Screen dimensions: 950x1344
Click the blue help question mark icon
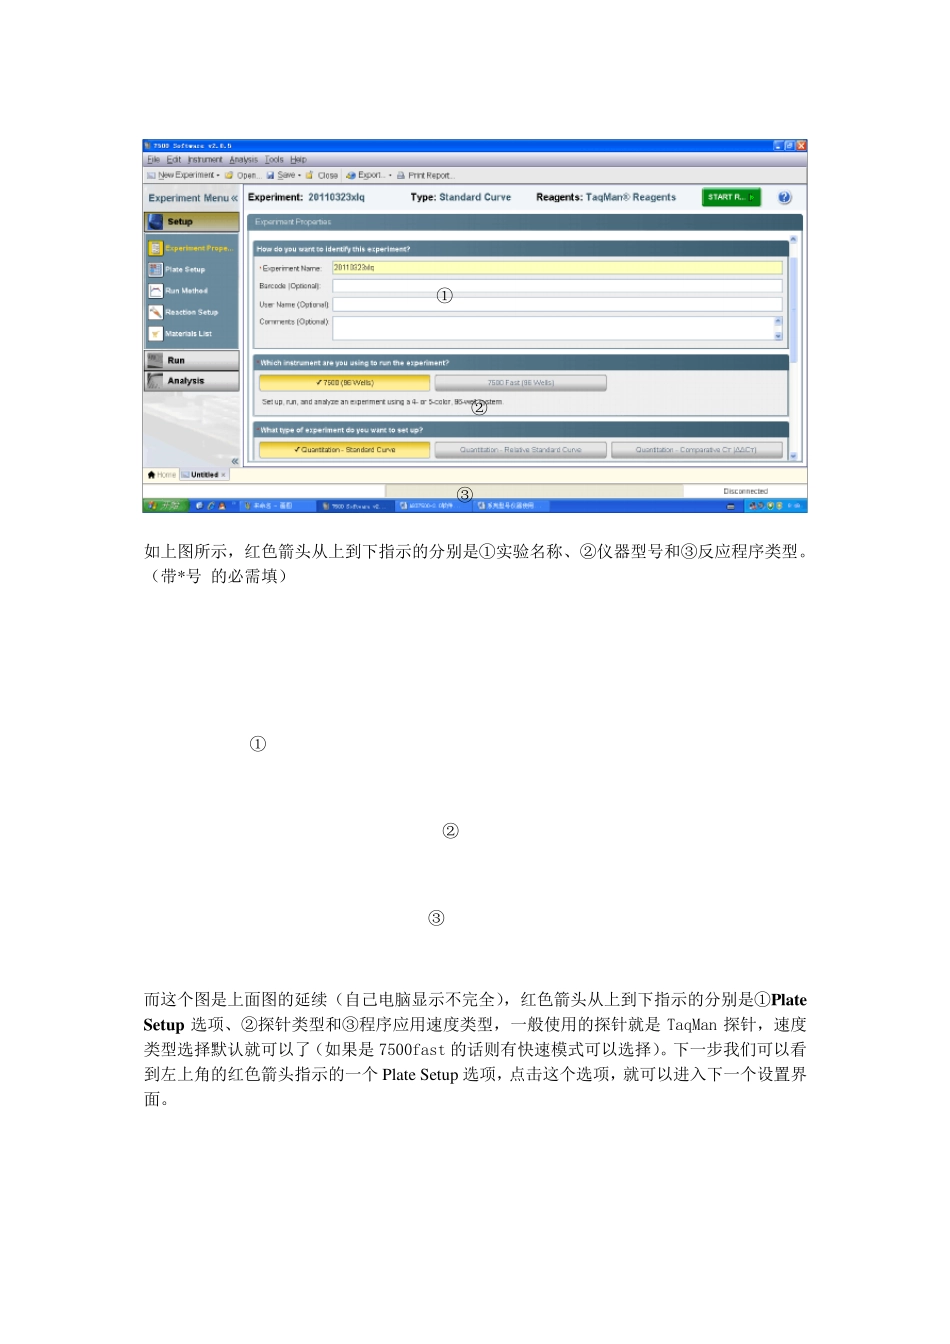(784, 198)
